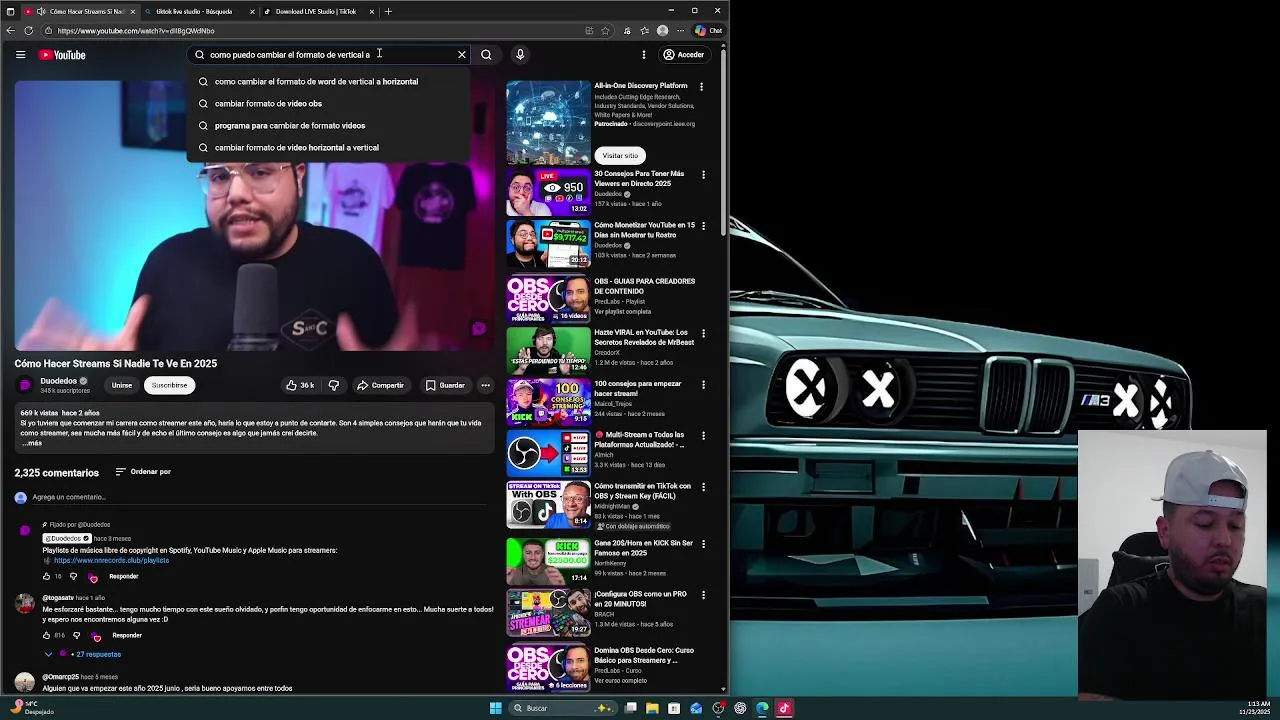This screenshot has height=720, width=1280.
Task: Pick suggestion 'como cambiar el formato de word de vertical a horizontal'
Action: 328,82
